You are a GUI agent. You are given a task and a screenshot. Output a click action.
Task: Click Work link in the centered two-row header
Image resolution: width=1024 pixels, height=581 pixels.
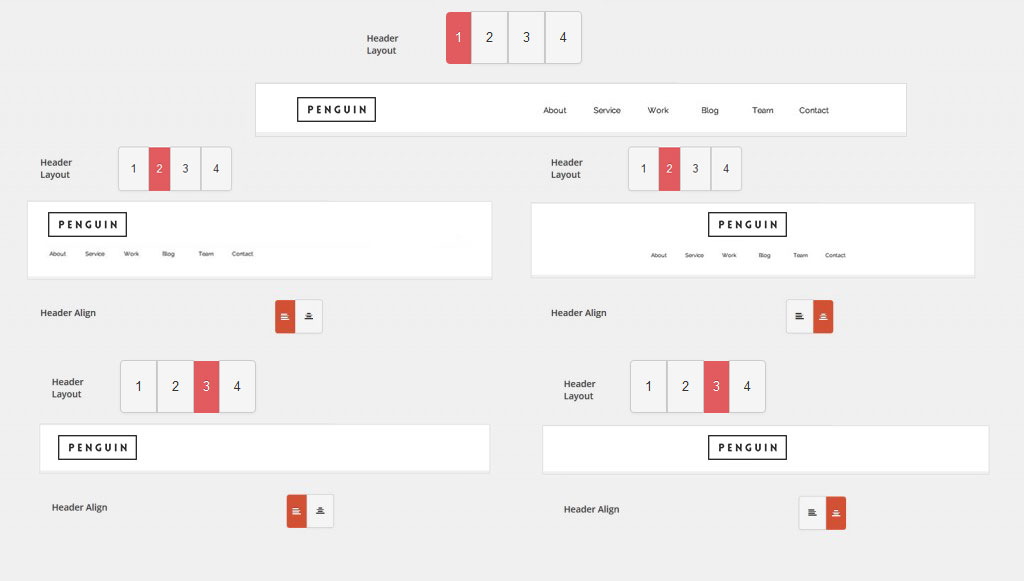click(729, 256)
